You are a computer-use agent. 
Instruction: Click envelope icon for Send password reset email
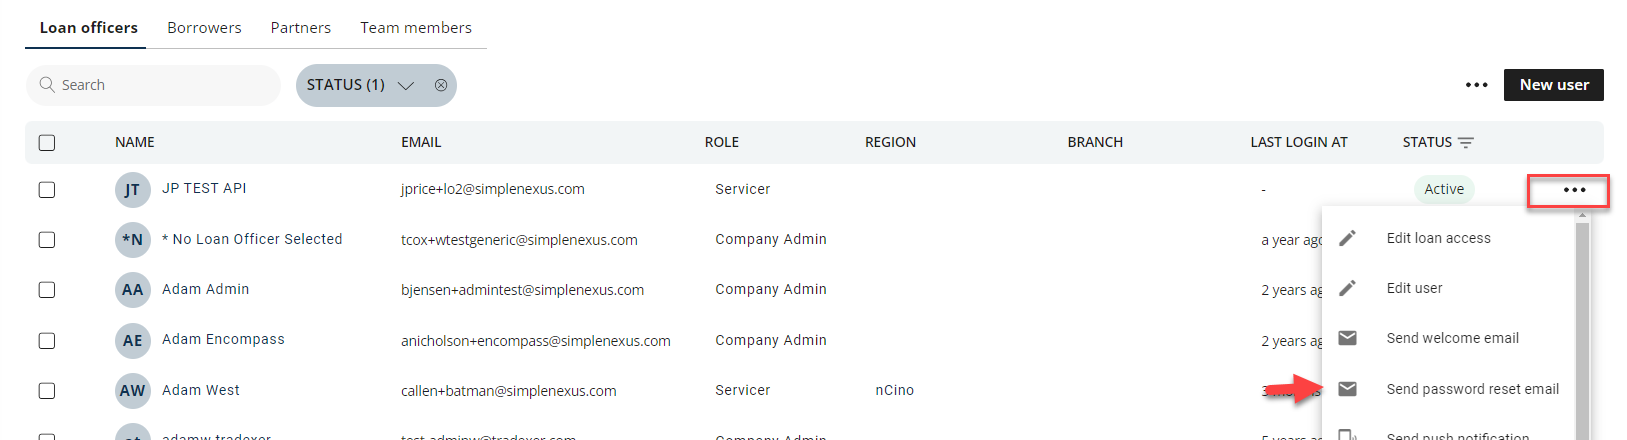point(1347,389)
